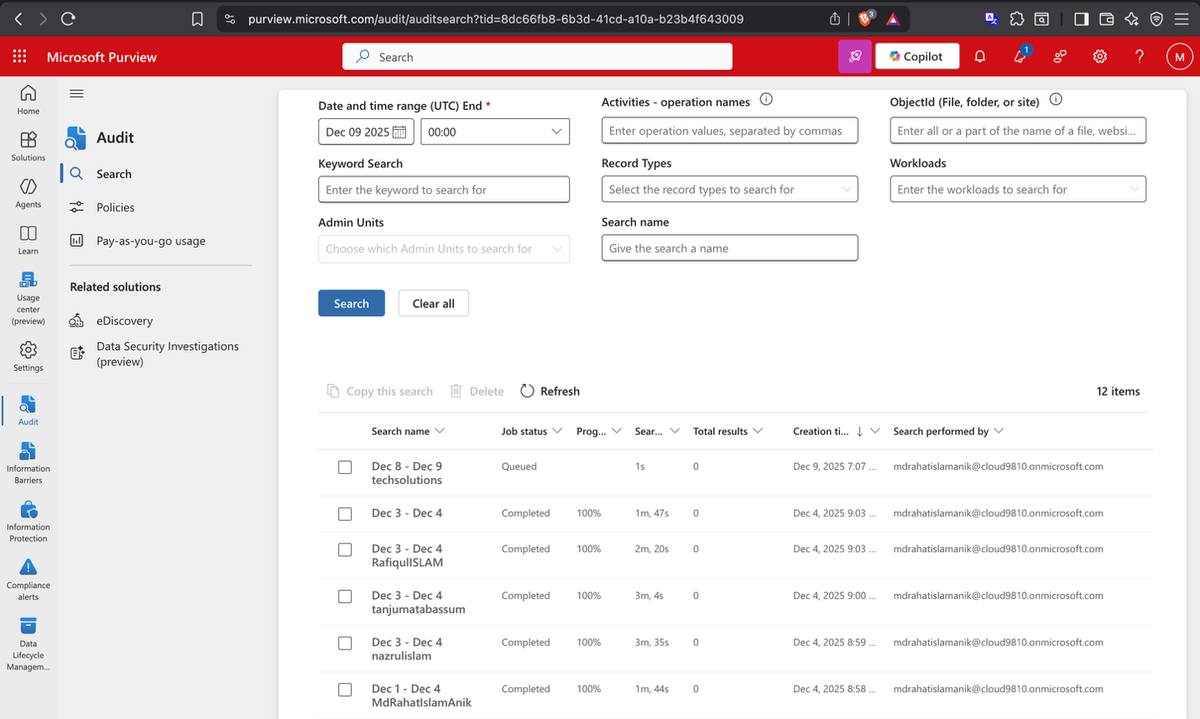Open the Admin Units dropdown
This screenshot has width=1200, height=719.
tap(443, 249)
